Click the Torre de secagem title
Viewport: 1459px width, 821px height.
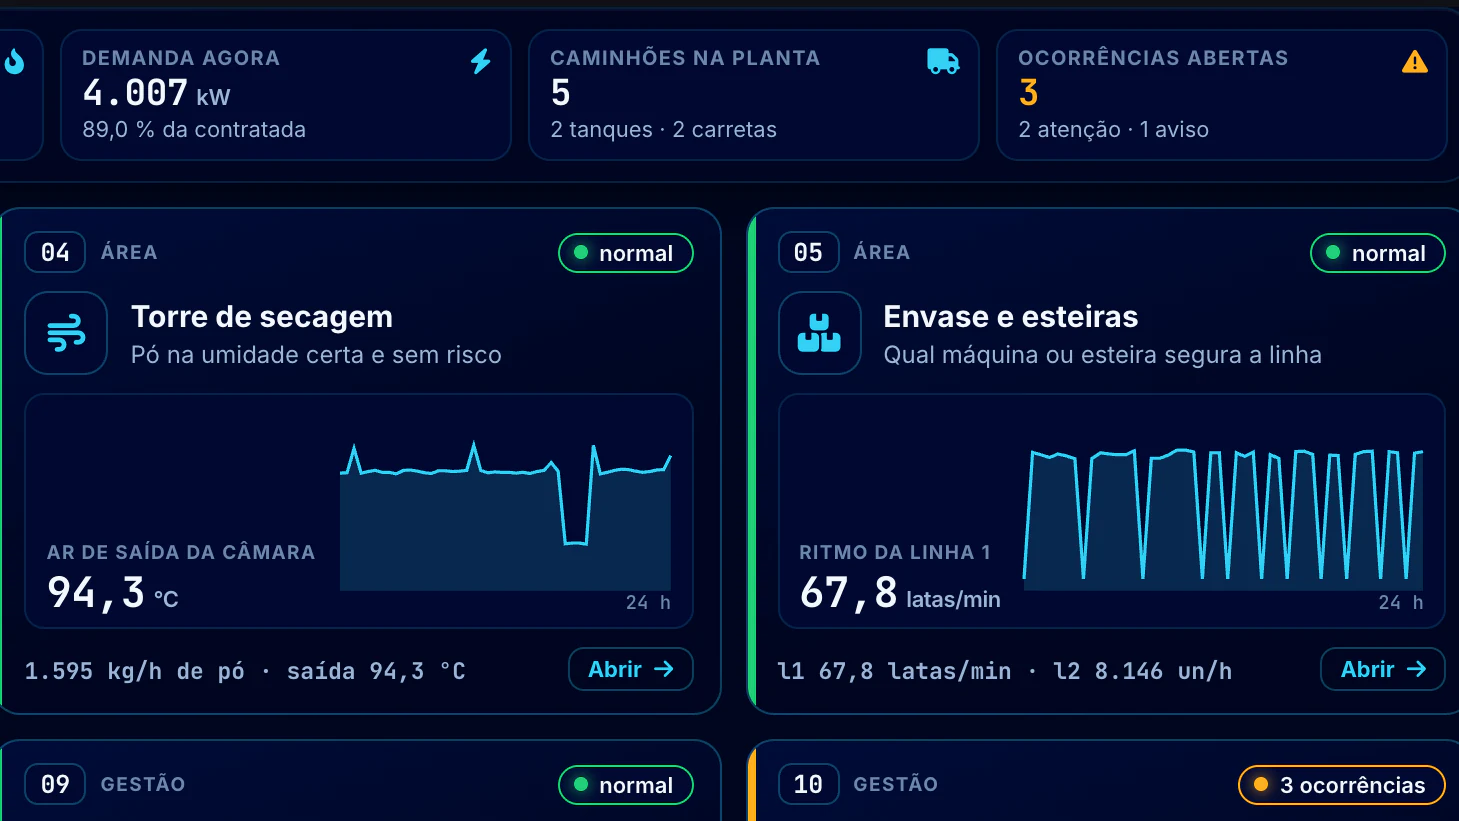click(x=262, y=317)
